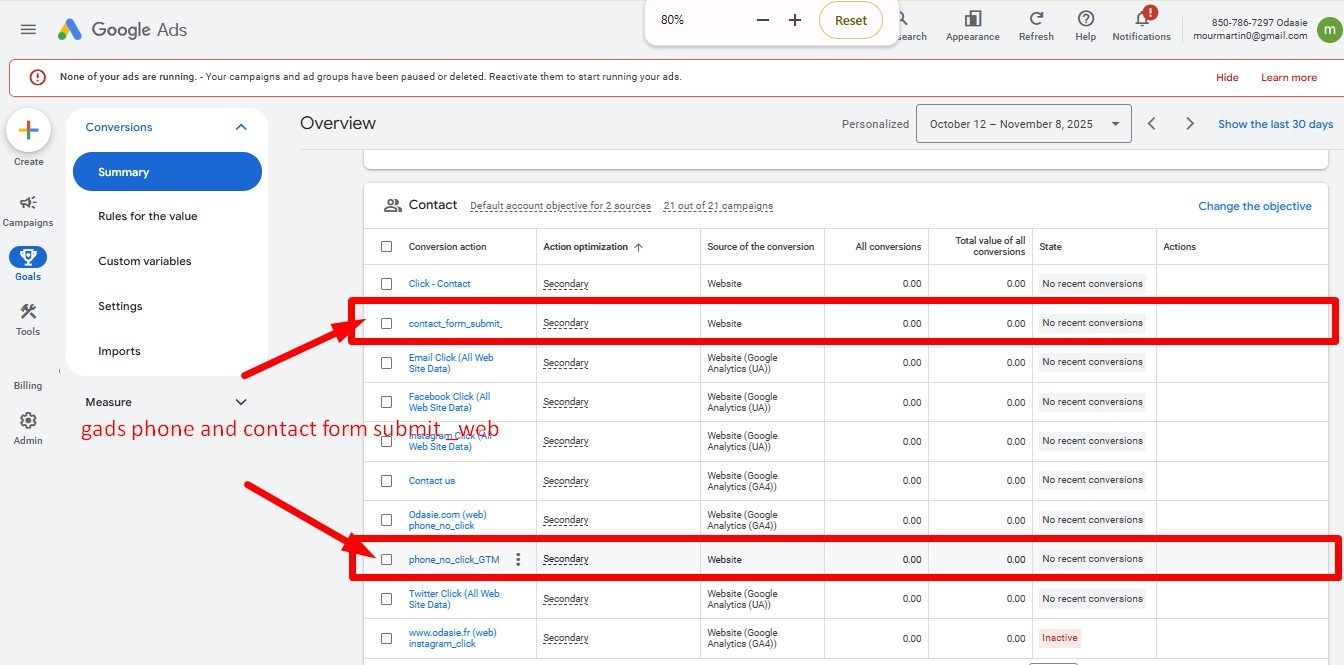Sort by All conversions column header
This screenshot has width=1344, height=665.
[889, 247]
